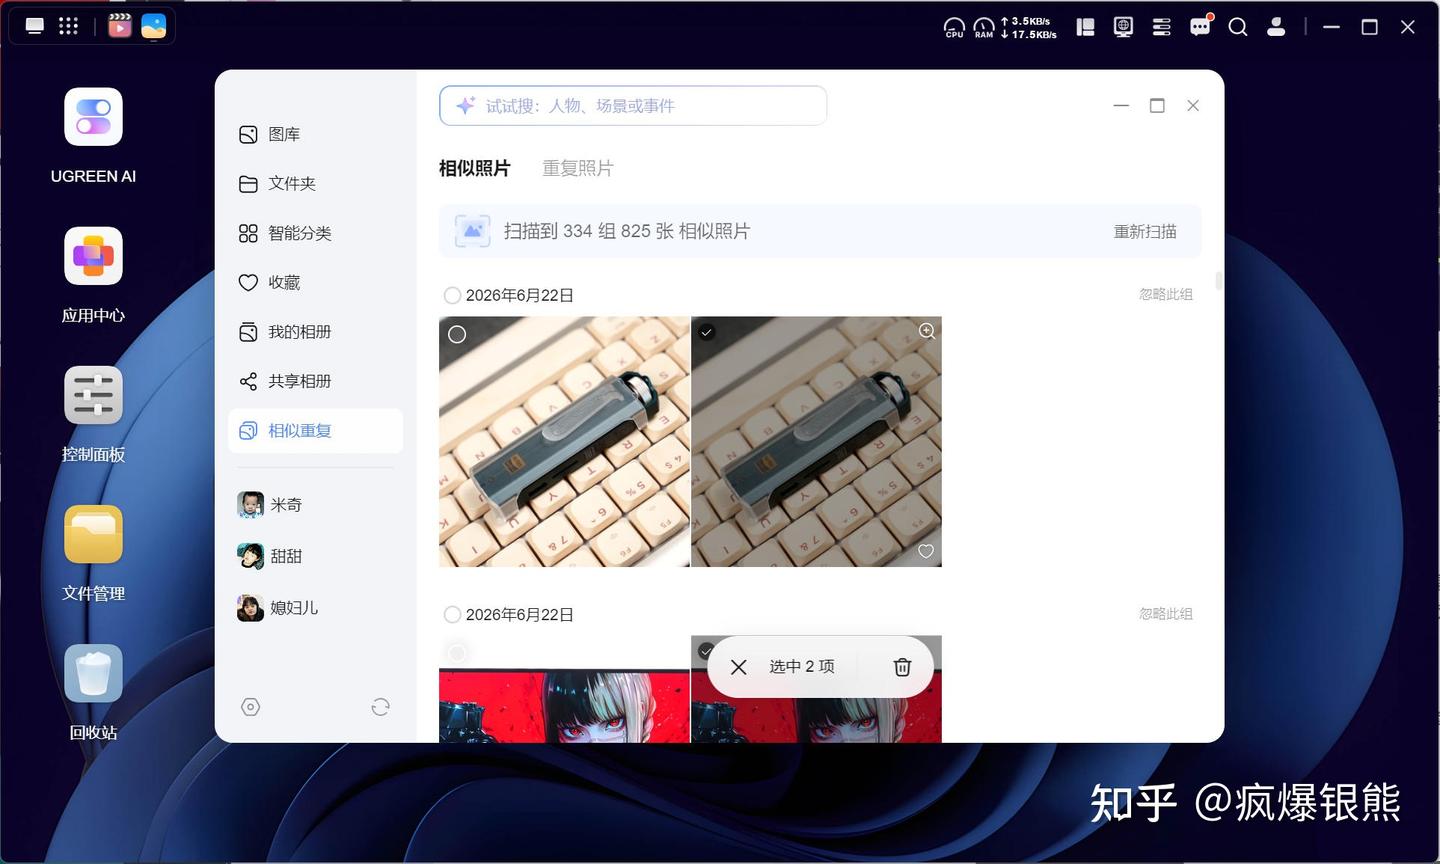This screenshot has width=1440, height=864.
Task: Open 我的相册 in the sidebar
Action: point(315,332)
